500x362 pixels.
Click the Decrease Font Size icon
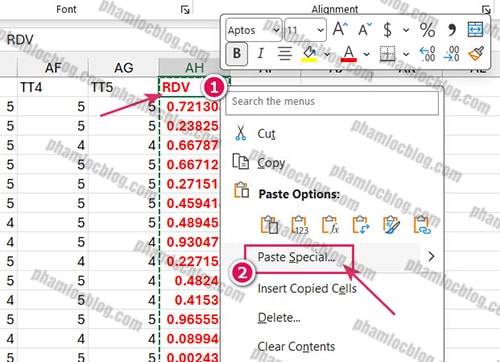(365, 29)
